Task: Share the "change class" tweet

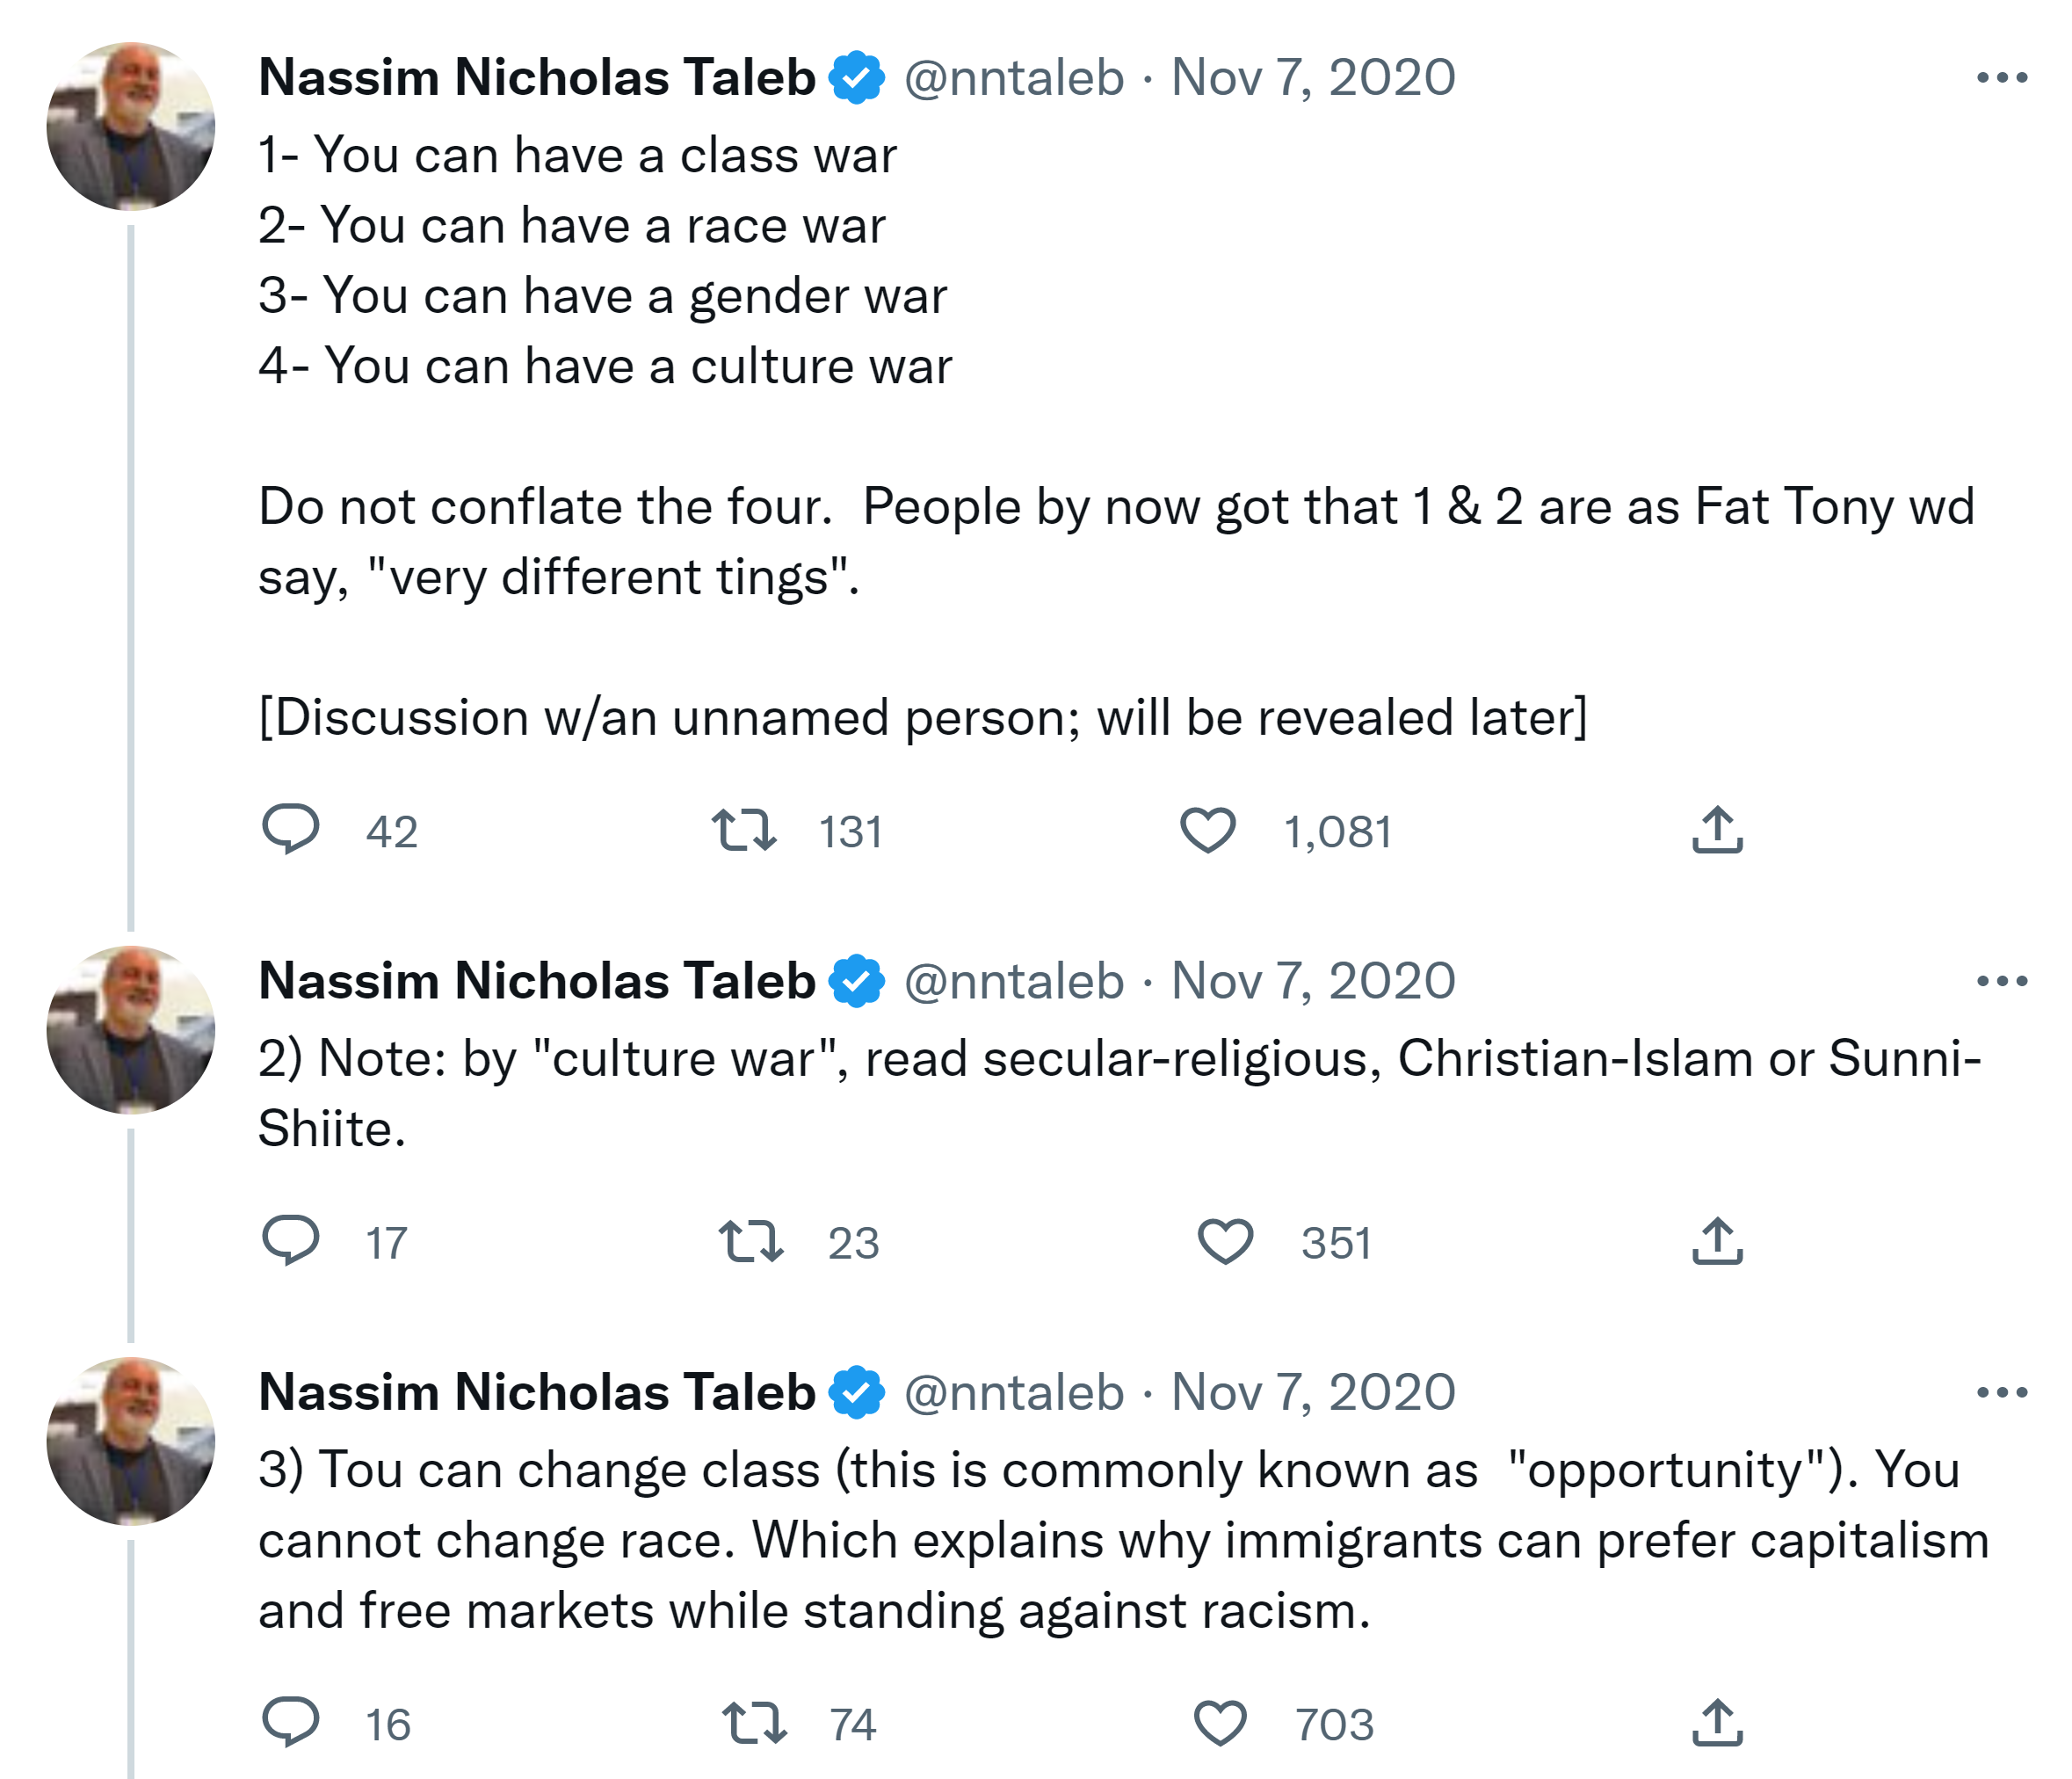Action: pyautogui.click(x=1717, y=1723)
